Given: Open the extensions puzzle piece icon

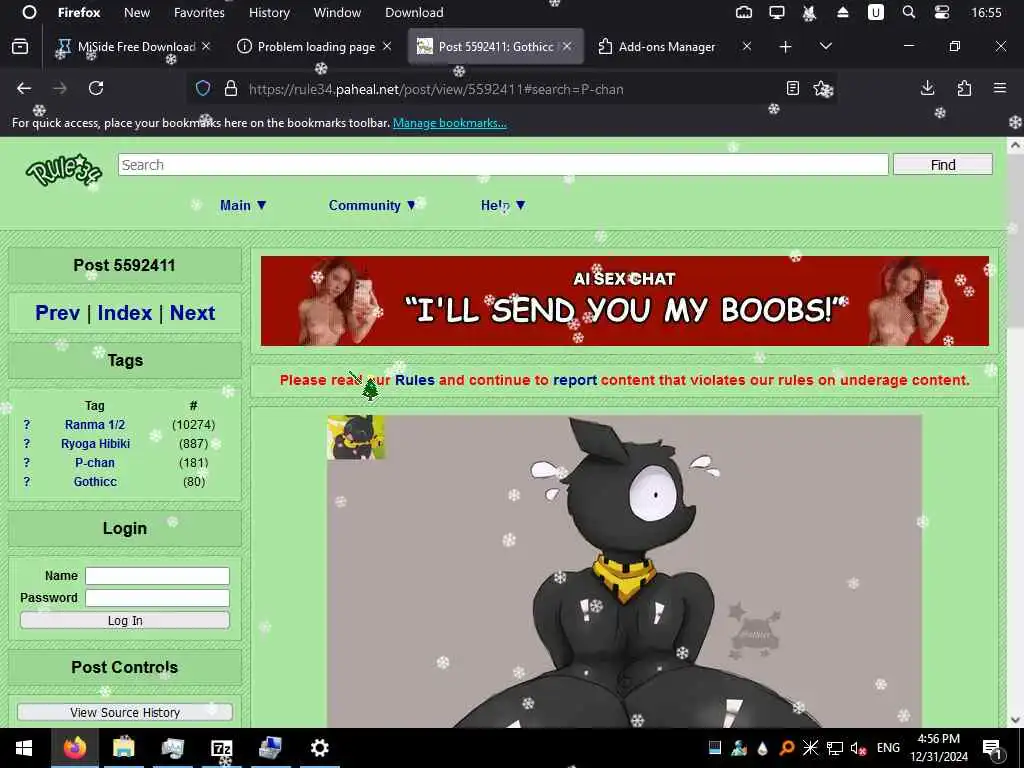Looking at the screenshot, I should (964, 88).
